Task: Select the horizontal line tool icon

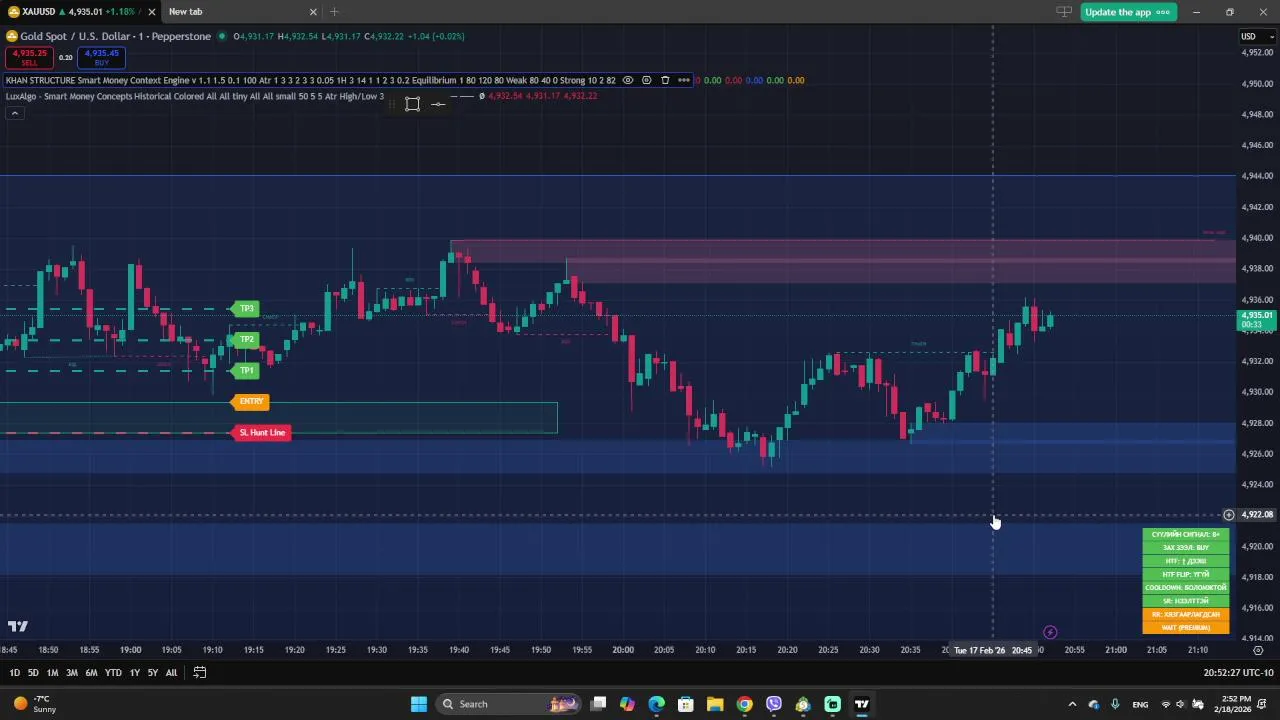Action: (438, 104)
